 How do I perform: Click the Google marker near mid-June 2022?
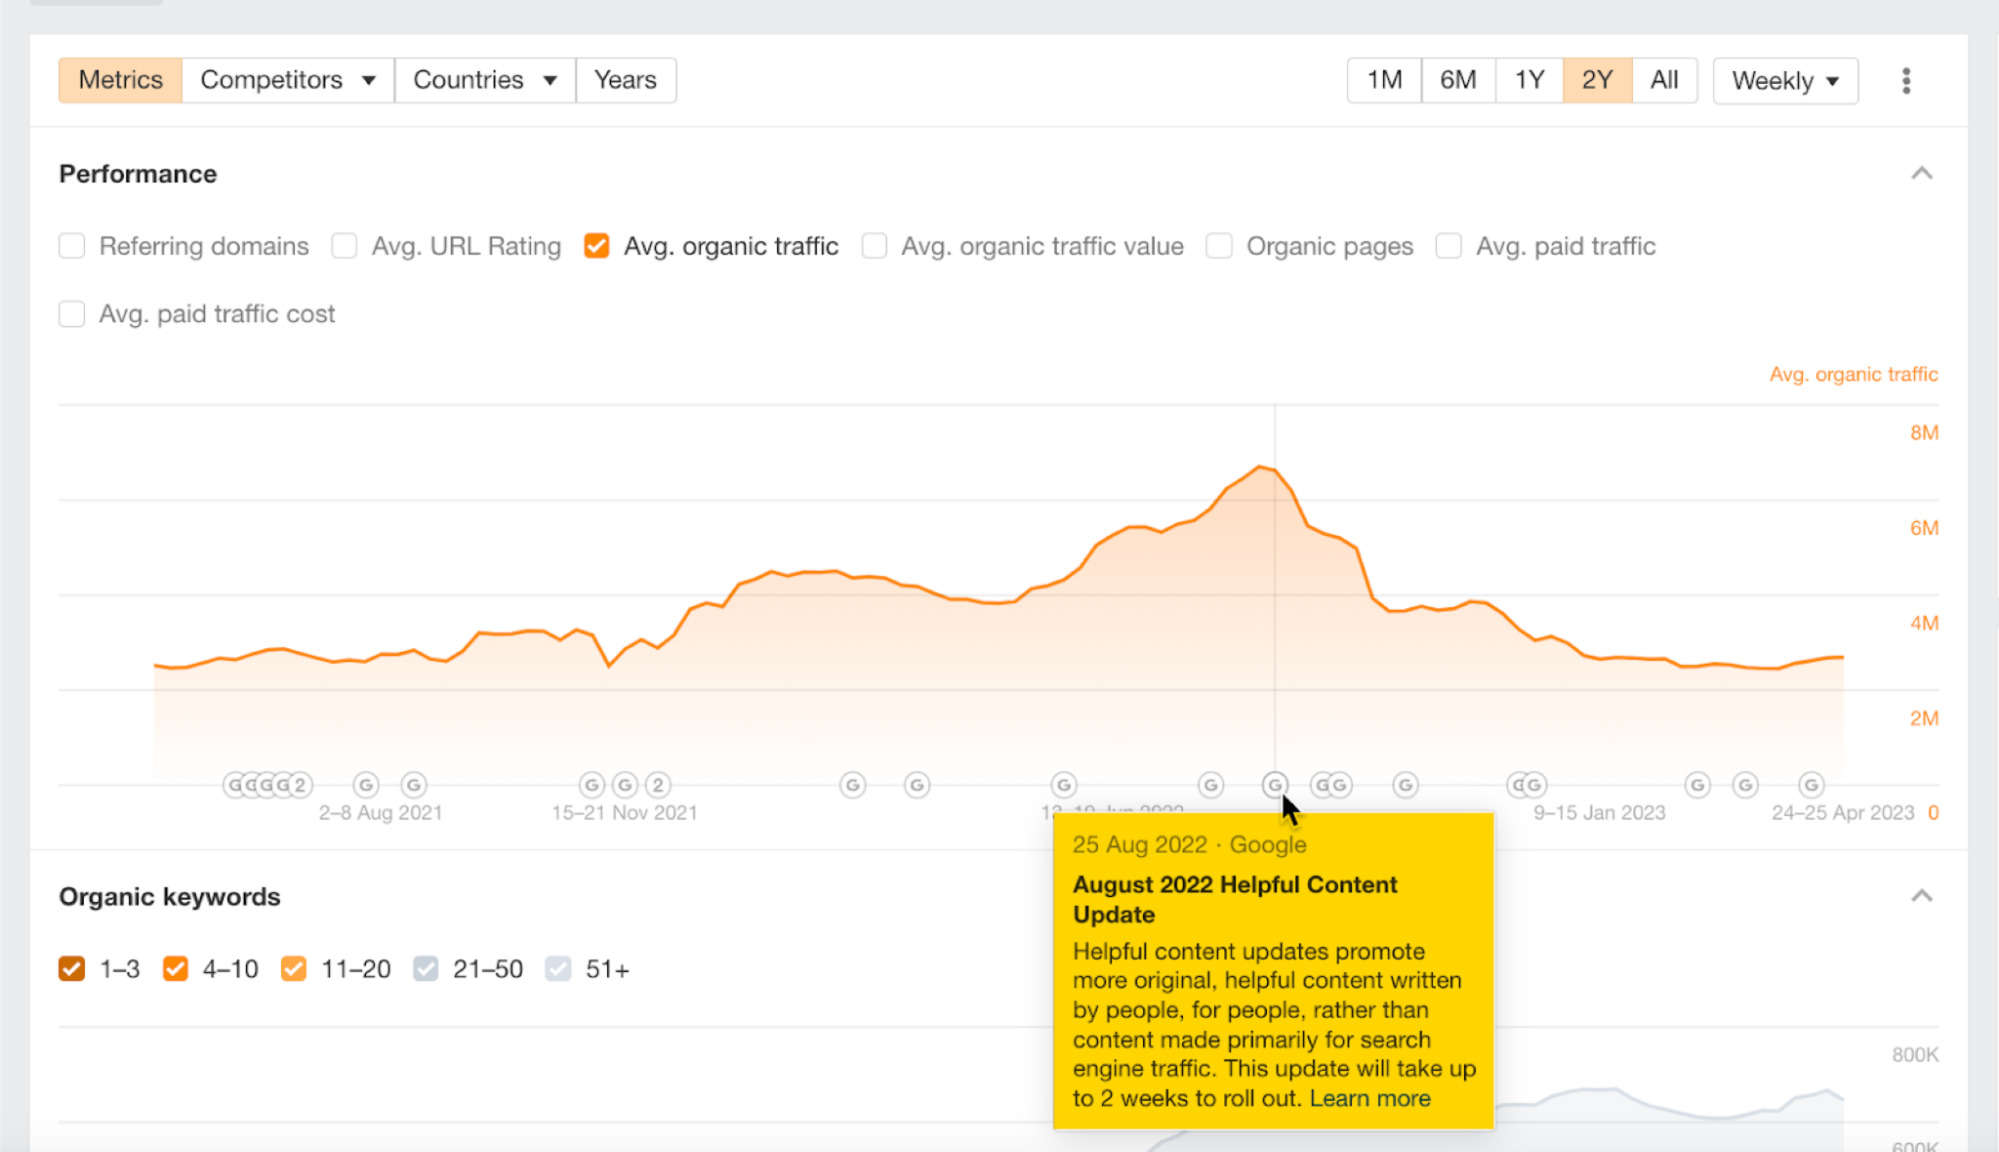click(1063, 785)
